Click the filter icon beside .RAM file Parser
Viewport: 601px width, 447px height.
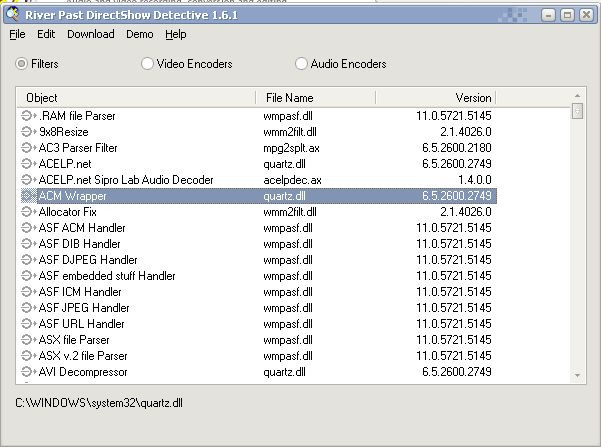[29, 116]
